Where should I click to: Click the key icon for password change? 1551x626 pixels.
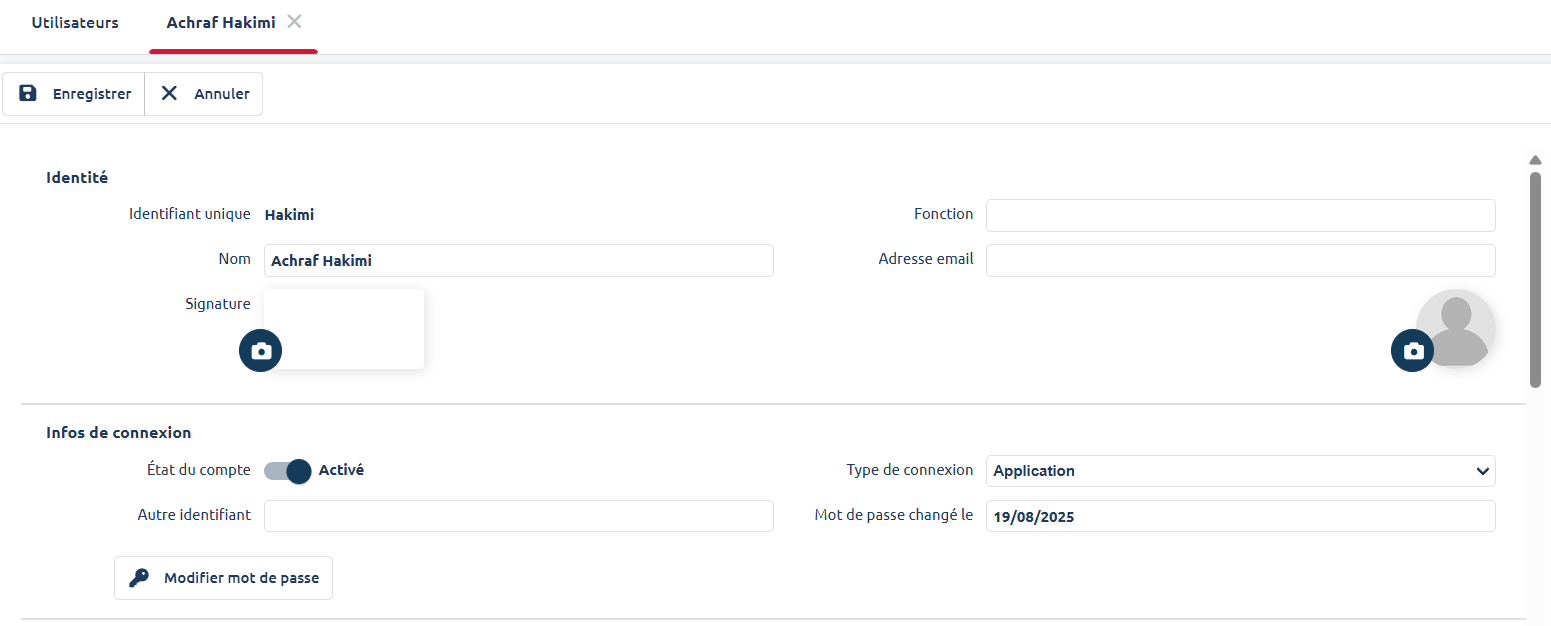point(140,578)
